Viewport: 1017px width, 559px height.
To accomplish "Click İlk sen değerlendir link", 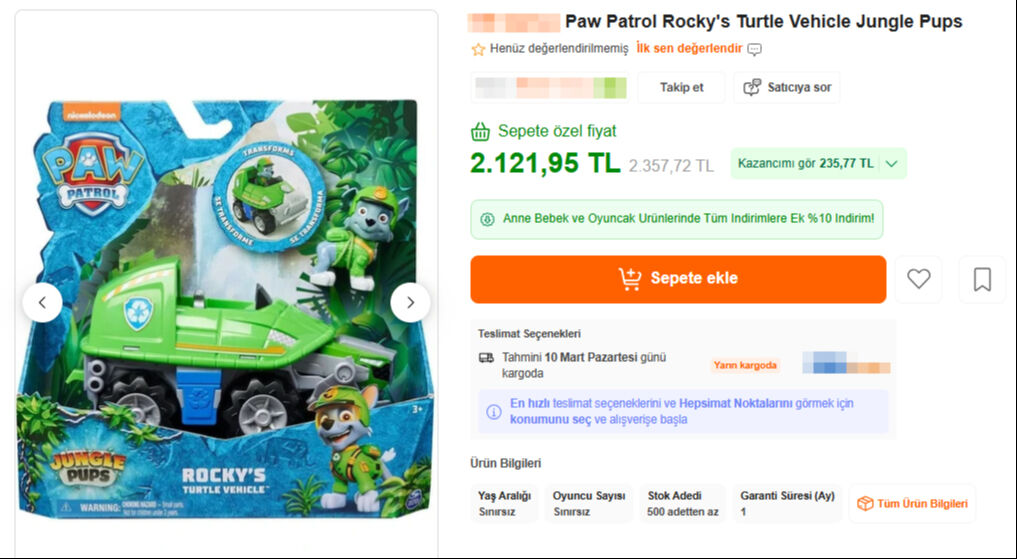I will pyautogui.click(x=689, y=48).
